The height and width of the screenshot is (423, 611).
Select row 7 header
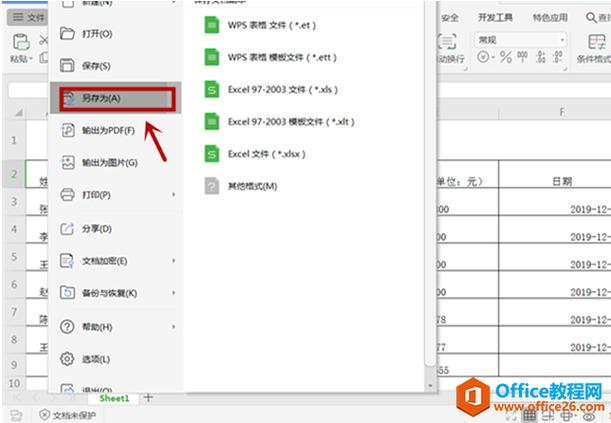point(14,312)
